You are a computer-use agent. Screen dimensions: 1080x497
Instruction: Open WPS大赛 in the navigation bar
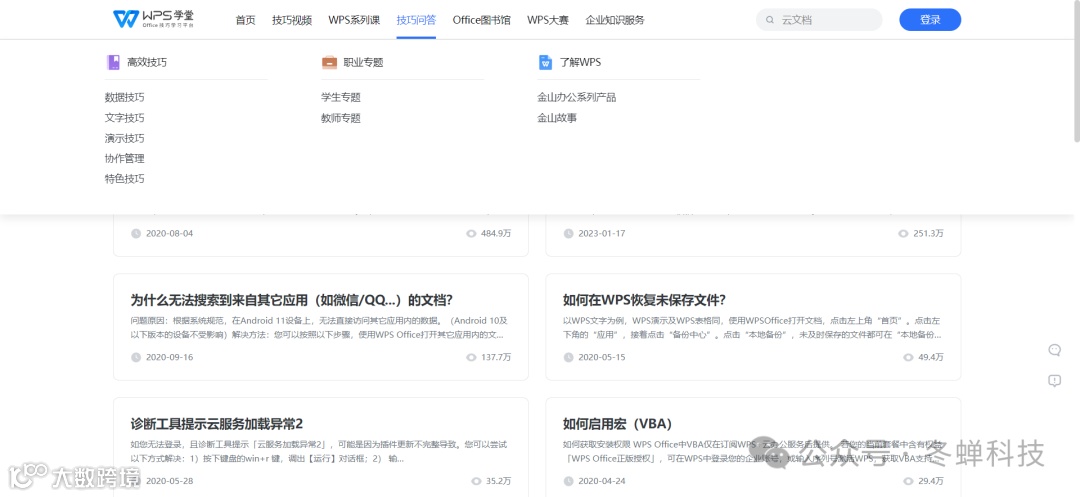point(548,20)
